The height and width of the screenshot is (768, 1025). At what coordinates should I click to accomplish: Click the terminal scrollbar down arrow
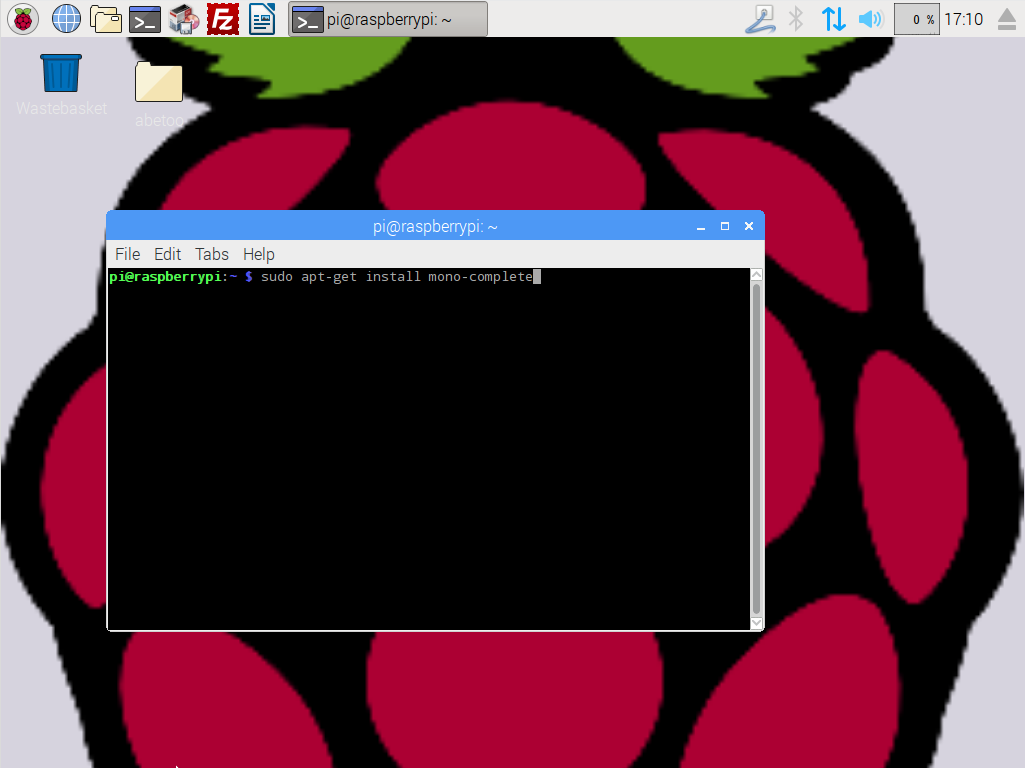coord(756,623)
